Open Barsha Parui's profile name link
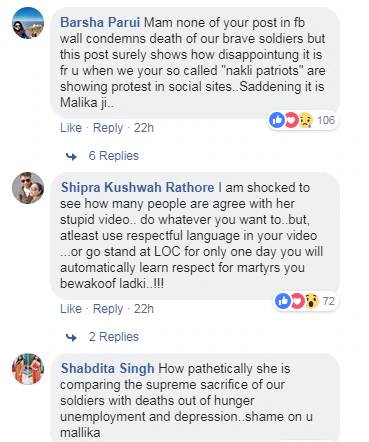 [100, 23]
